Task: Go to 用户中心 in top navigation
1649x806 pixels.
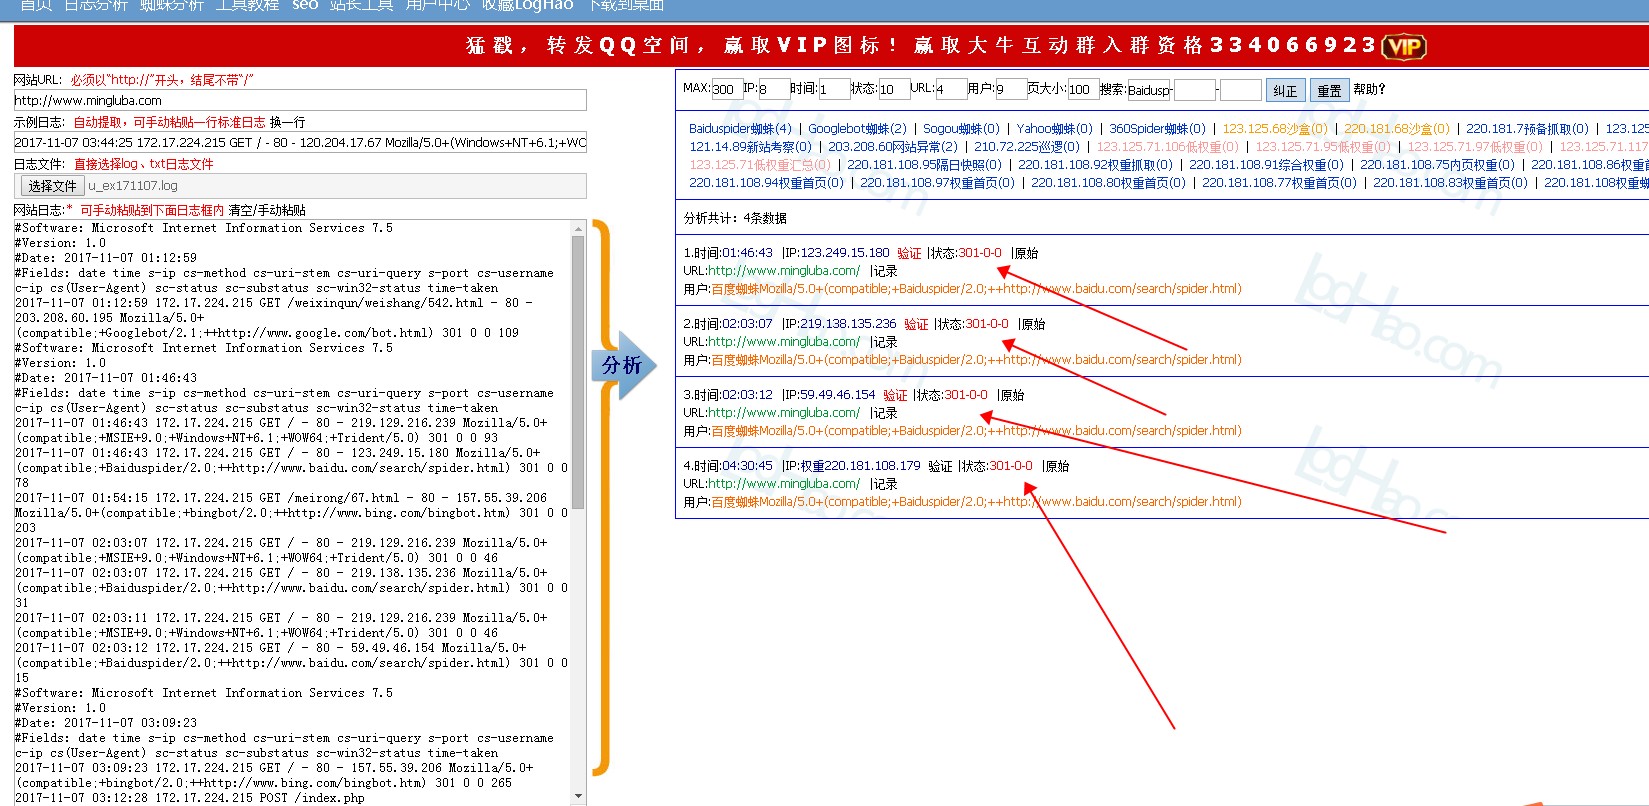Action: pyautogui.click(x=437, y=5)
